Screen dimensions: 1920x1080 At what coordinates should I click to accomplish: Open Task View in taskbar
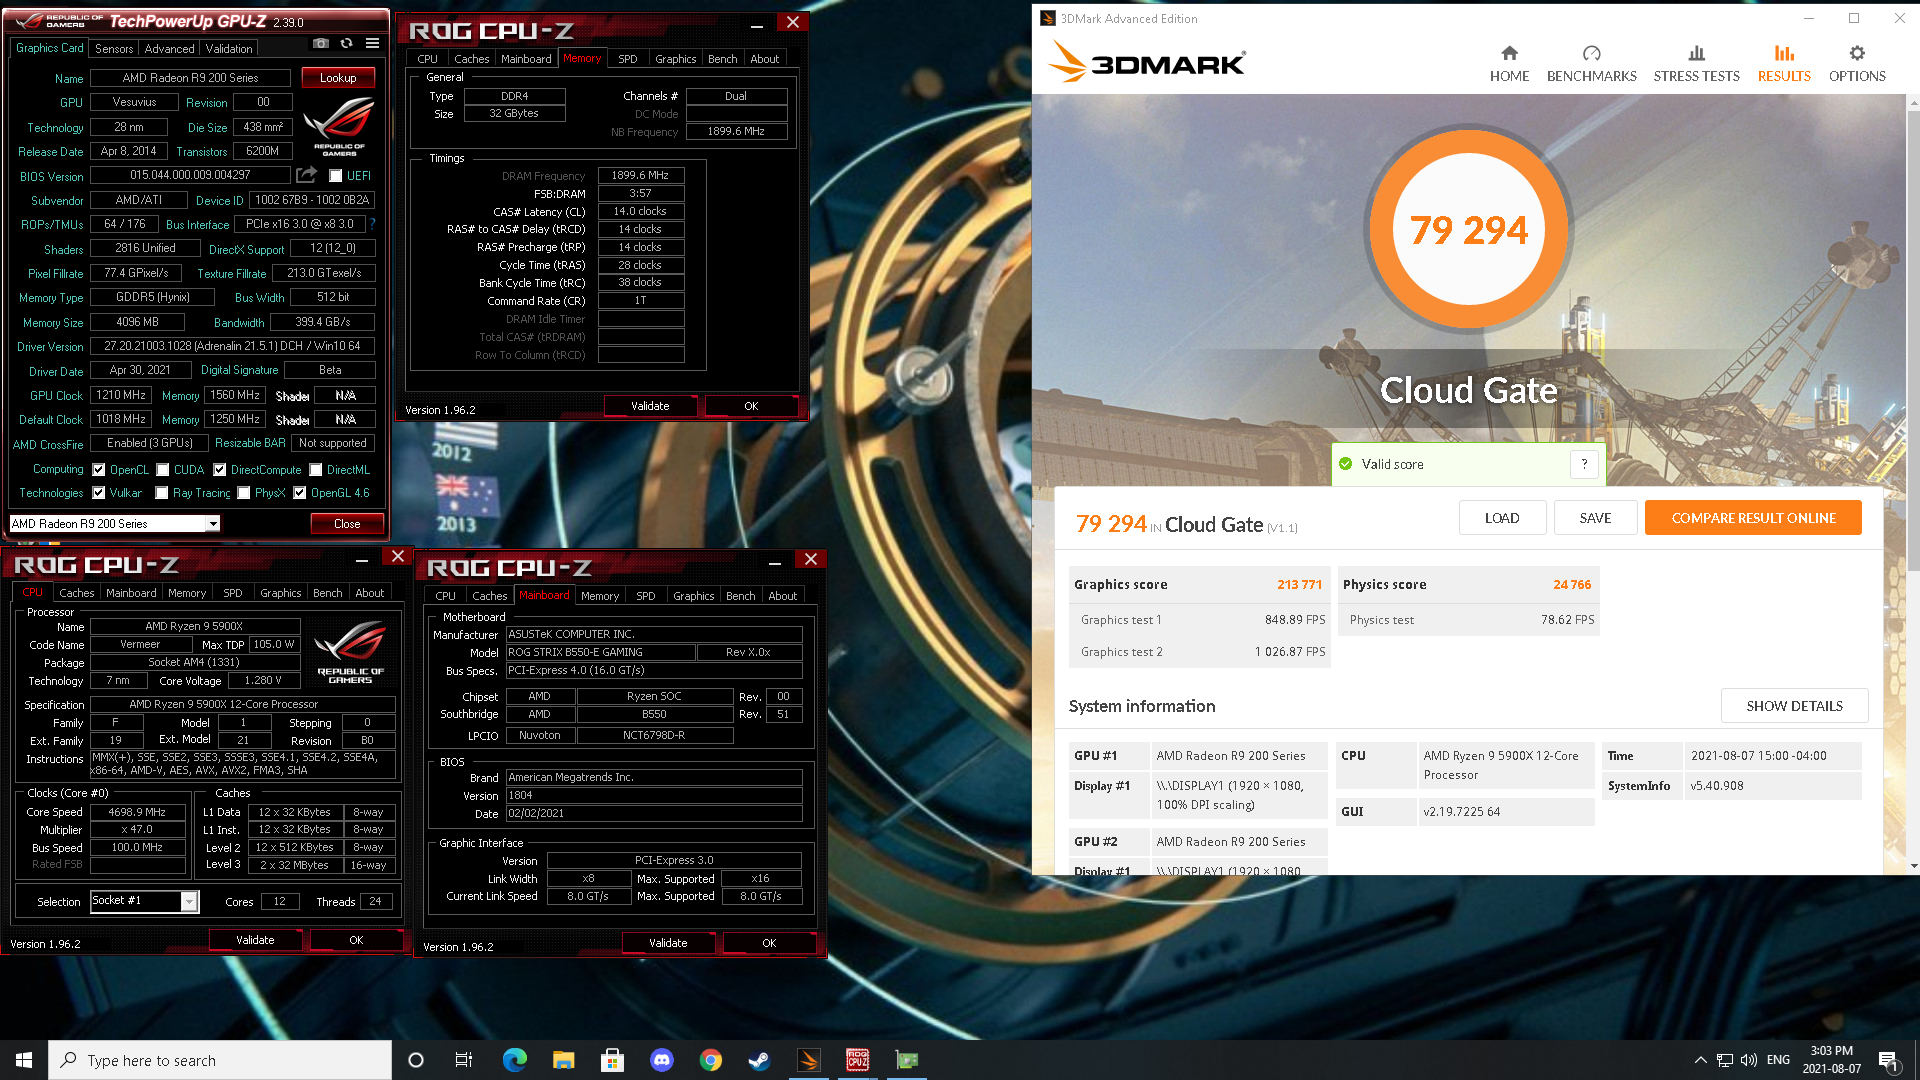[x=464, y=1060]
